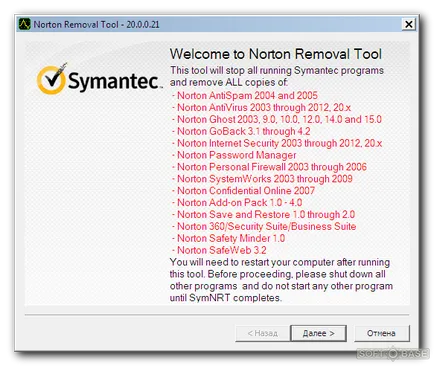
Task: Click 'Norton GoBack 3.1 through 4.2' line
Action: [x=241, y=131]
